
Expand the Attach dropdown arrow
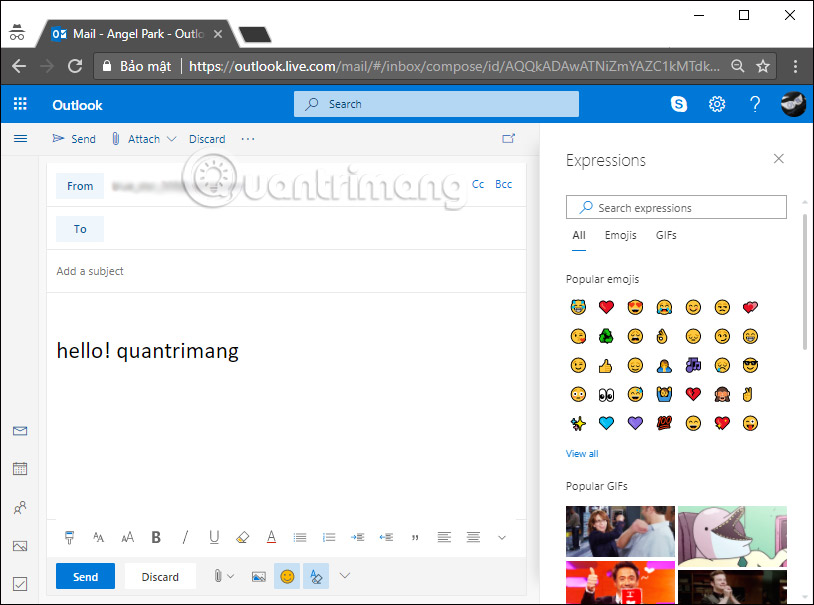tap(170, 139)
